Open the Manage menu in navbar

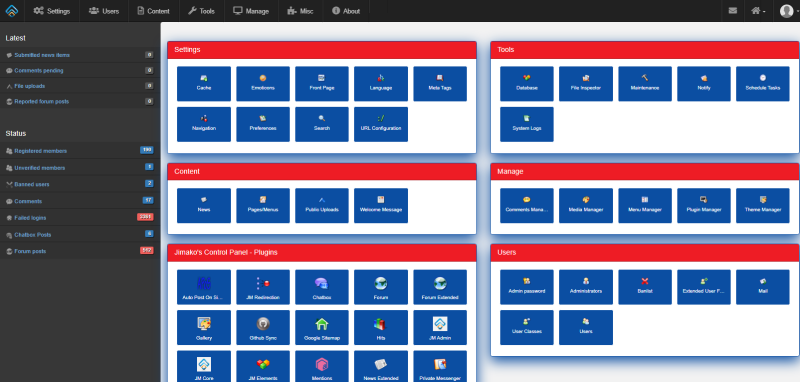[x=251, y=11]
